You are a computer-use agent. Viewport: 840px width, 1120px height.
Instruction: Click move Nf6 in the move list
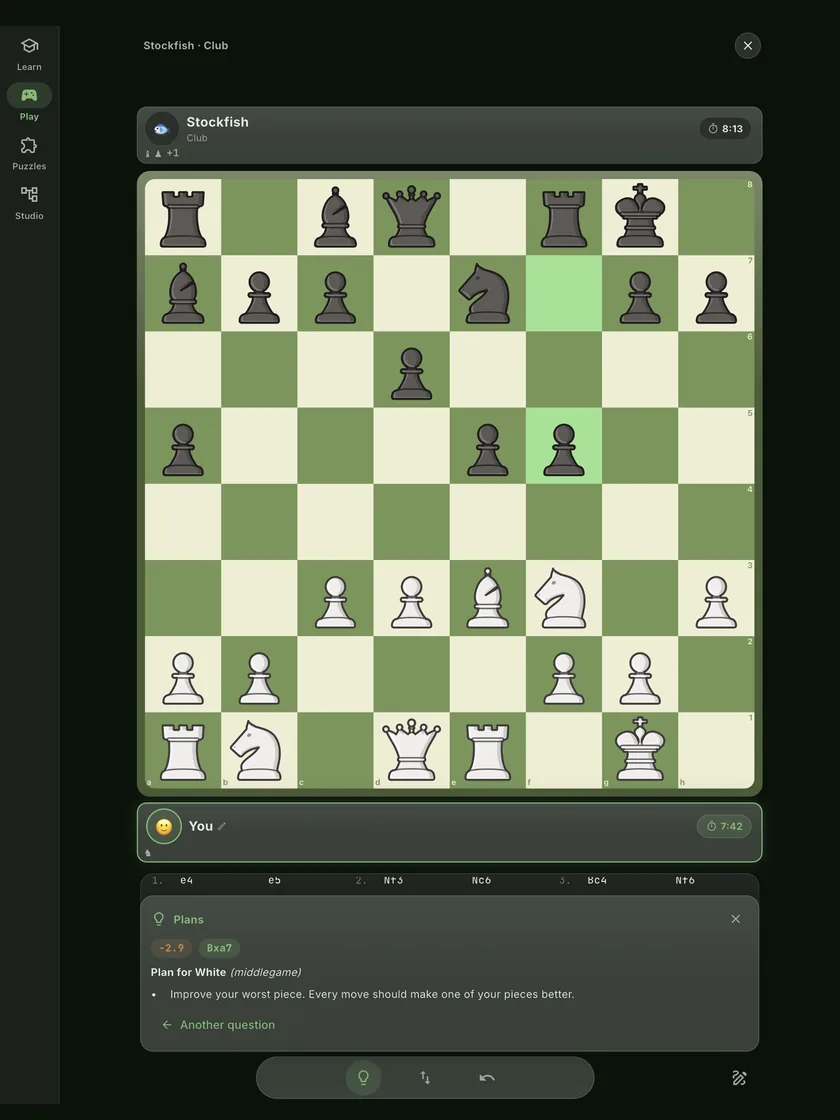(684, 880)
